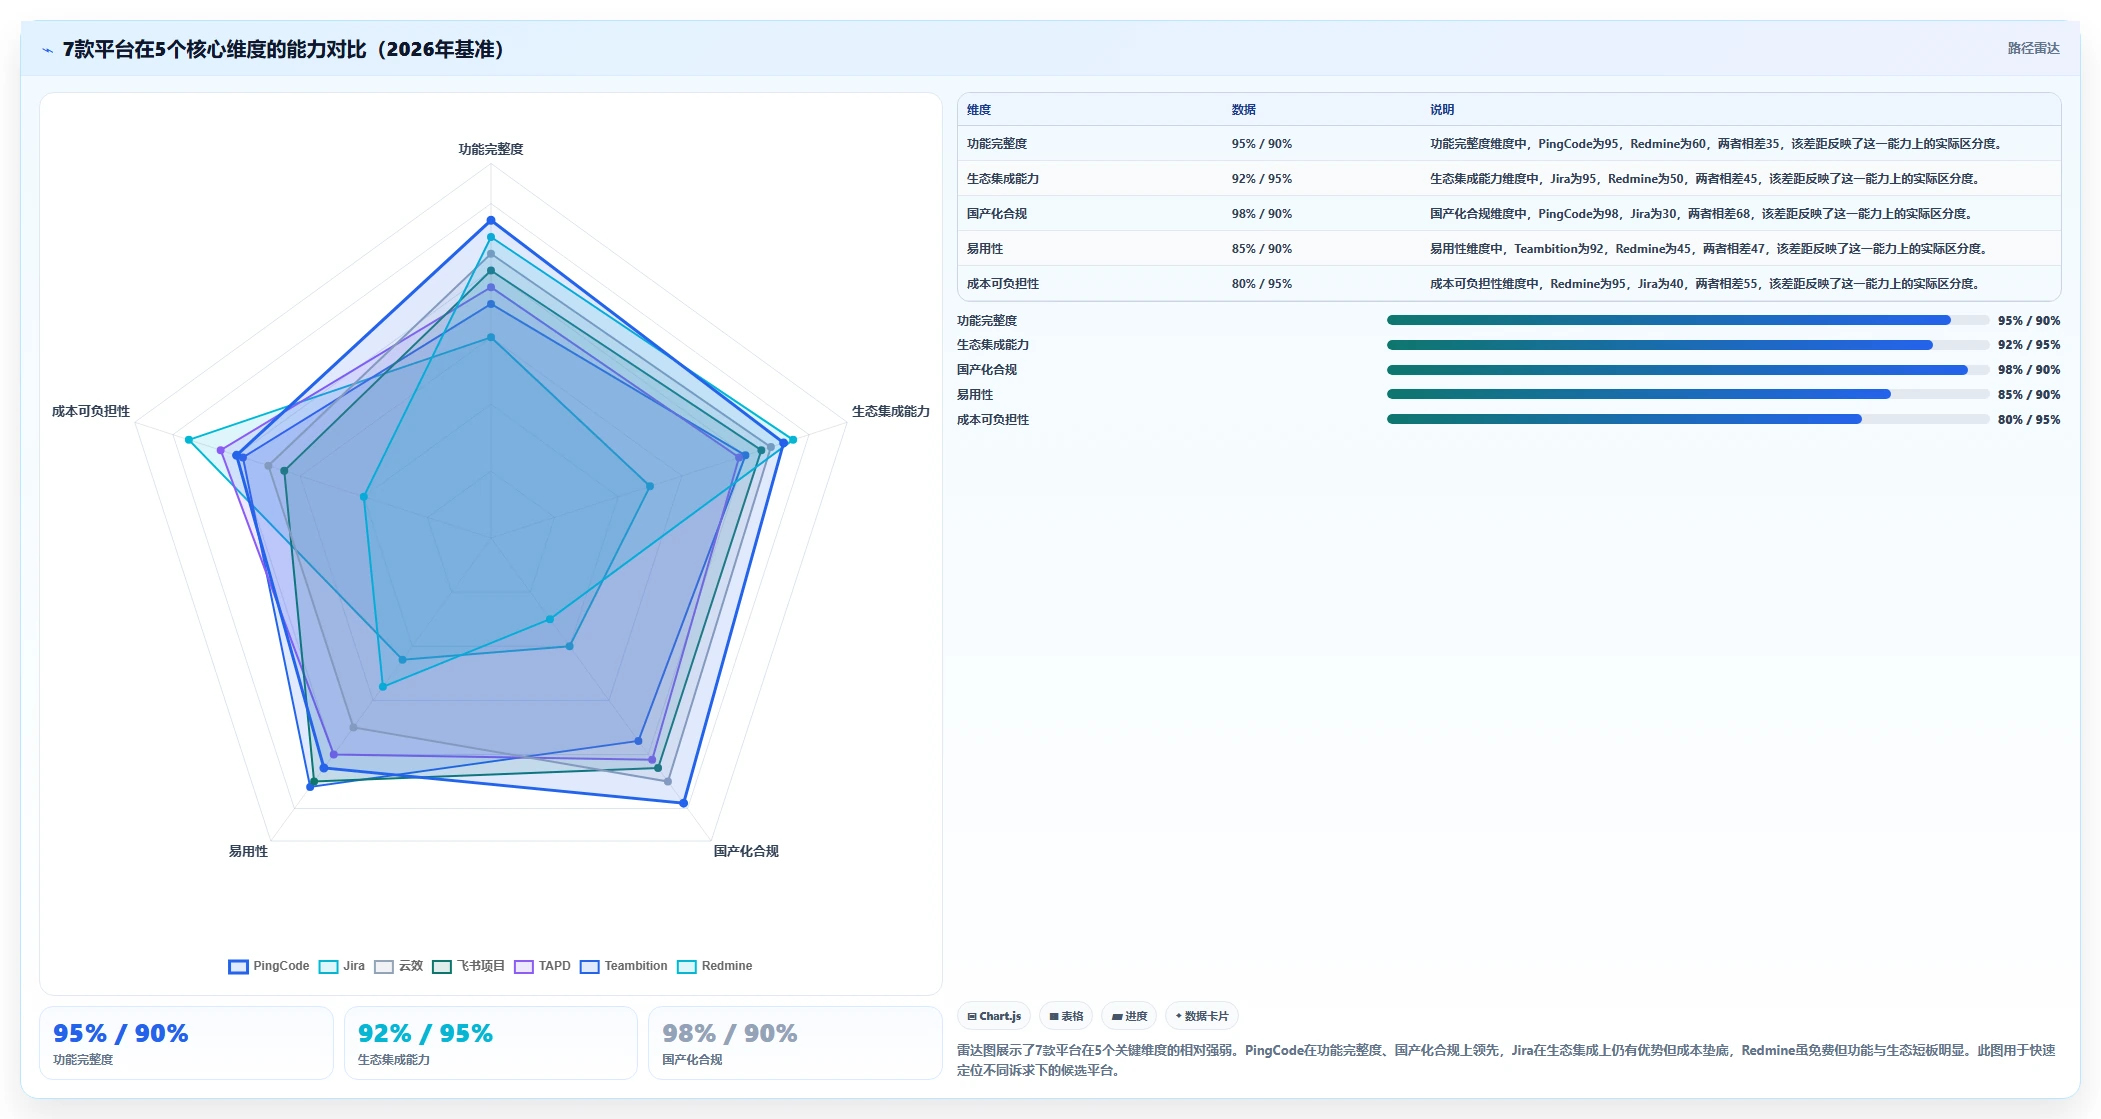The width and height of the screenshot is (2101, 1119).
Task: Click the header icon beside the title
Action: [x=47, y=50]
